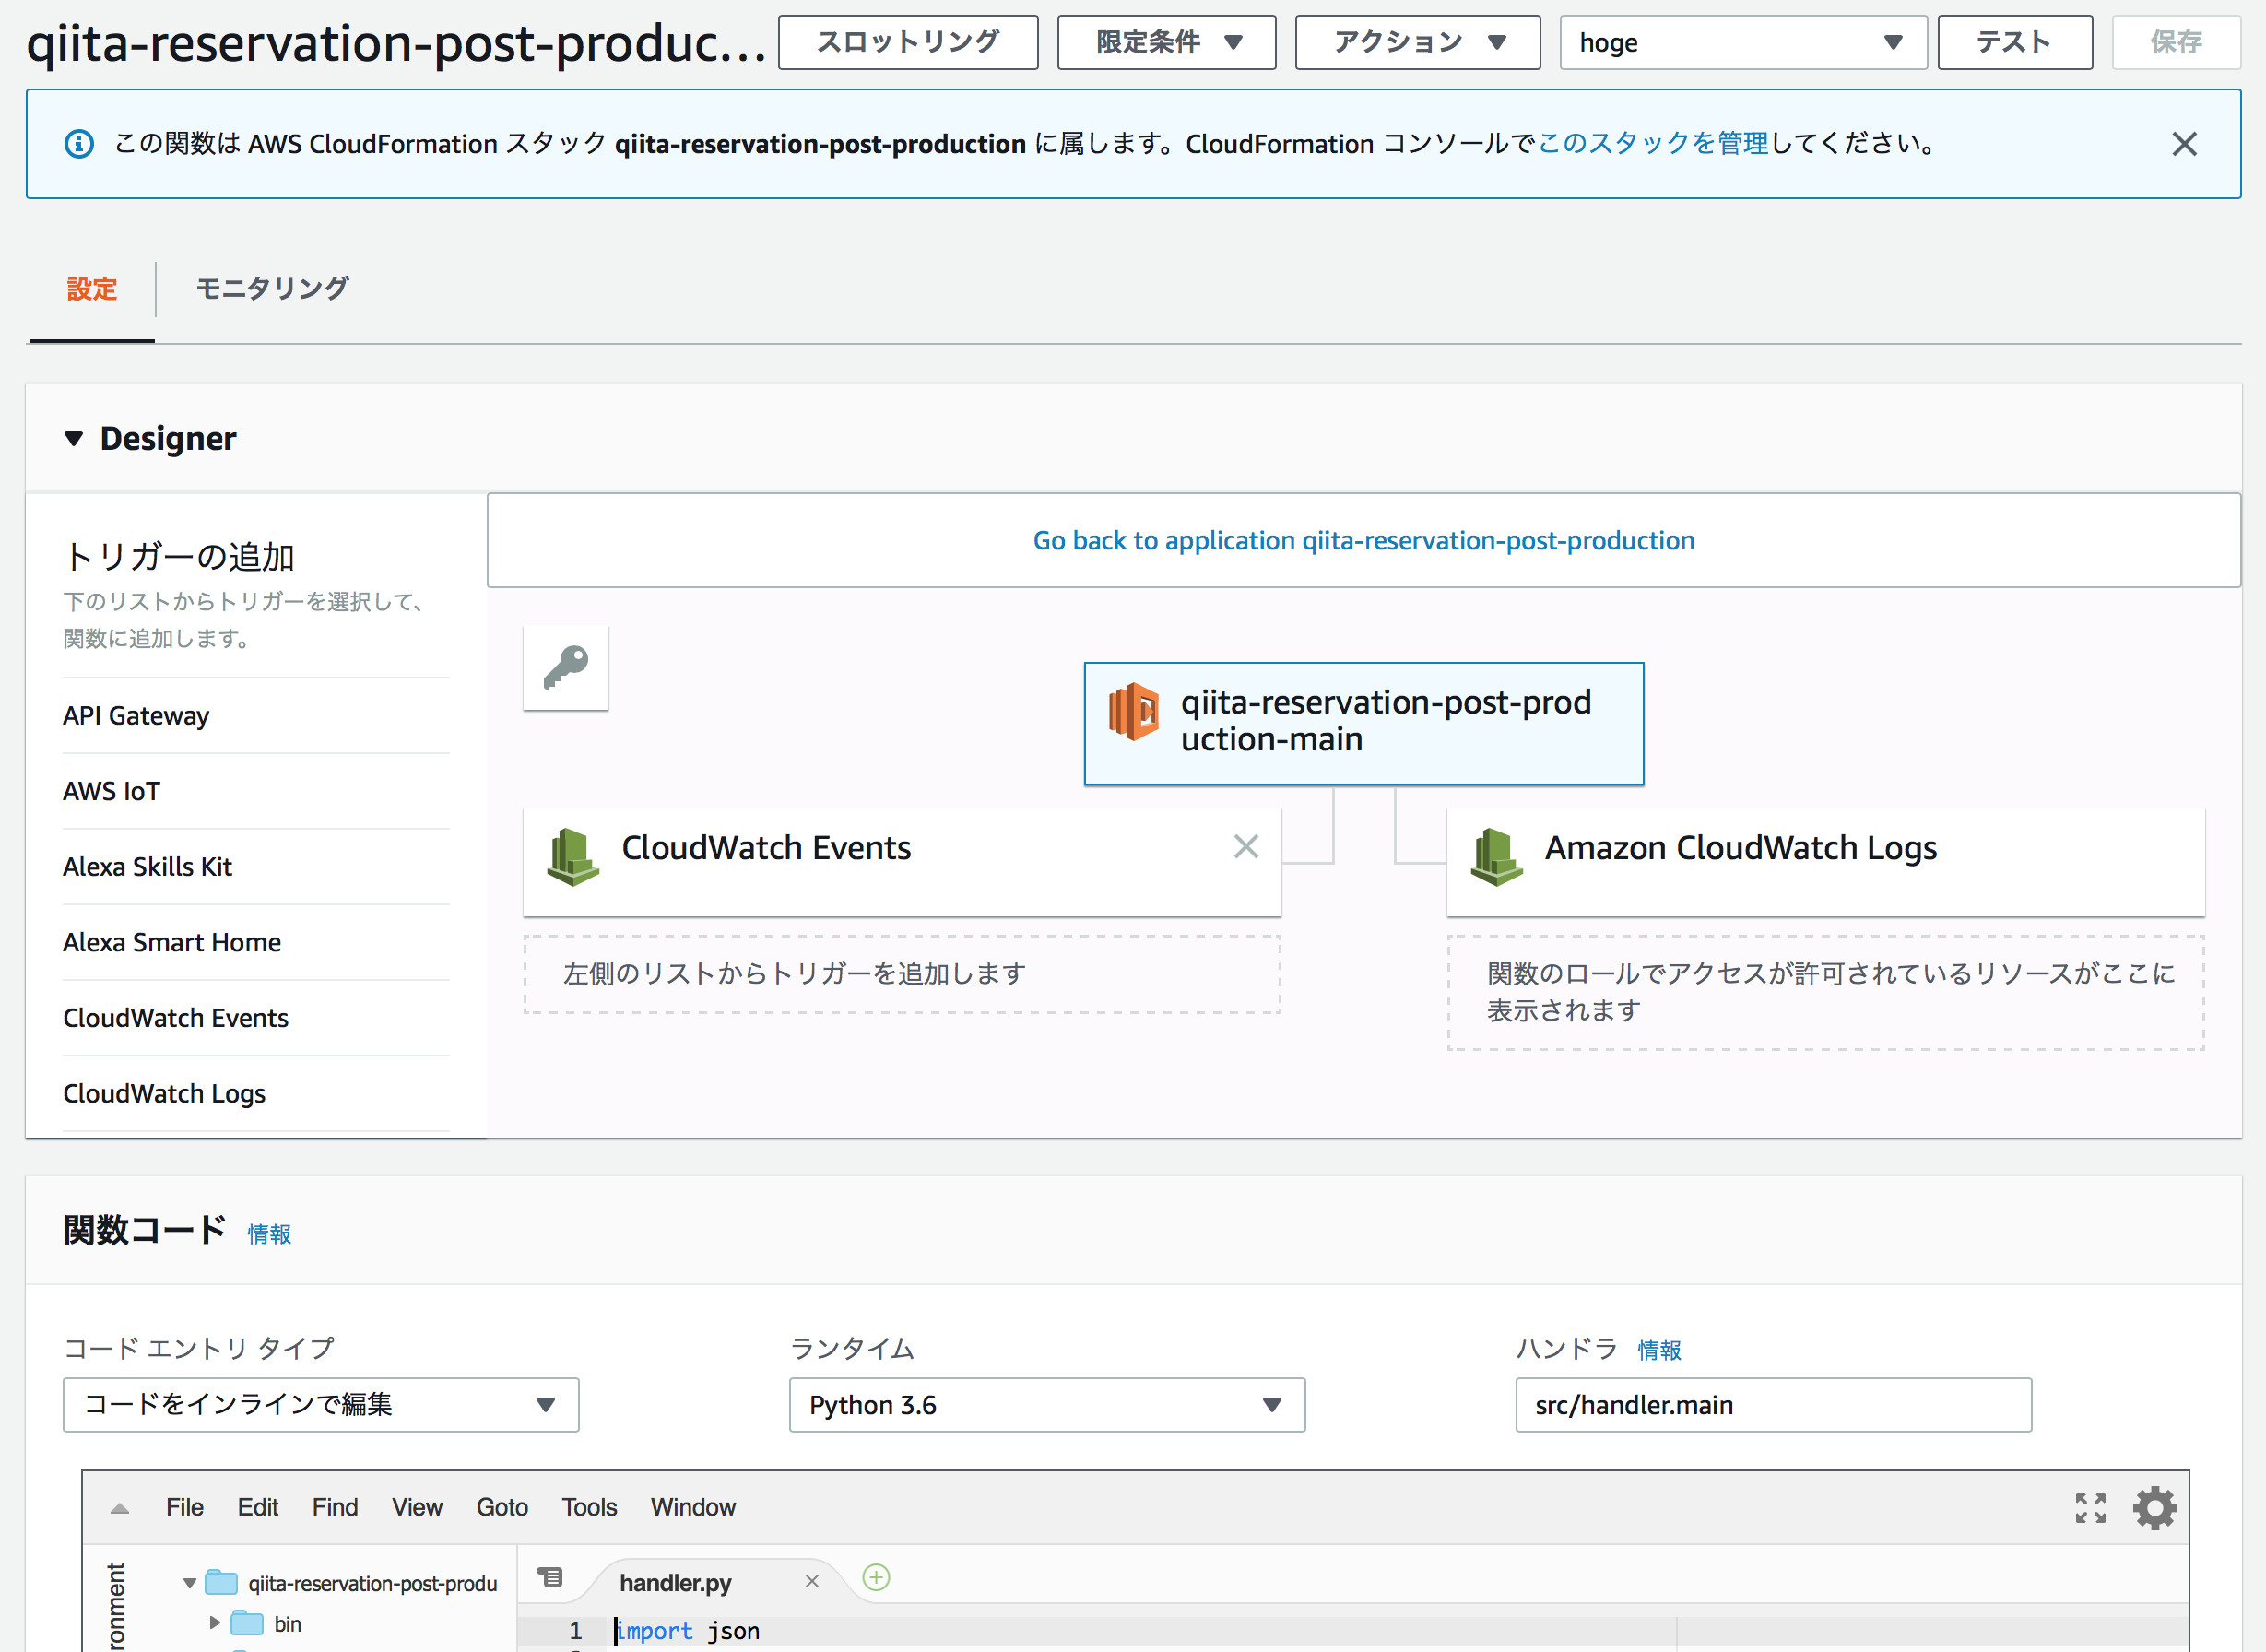The height and width of the screenshot is (1652, 2266).
Task: Switch to the モニタリング tab
Action: pyautogui.click(x=272, y=289)
